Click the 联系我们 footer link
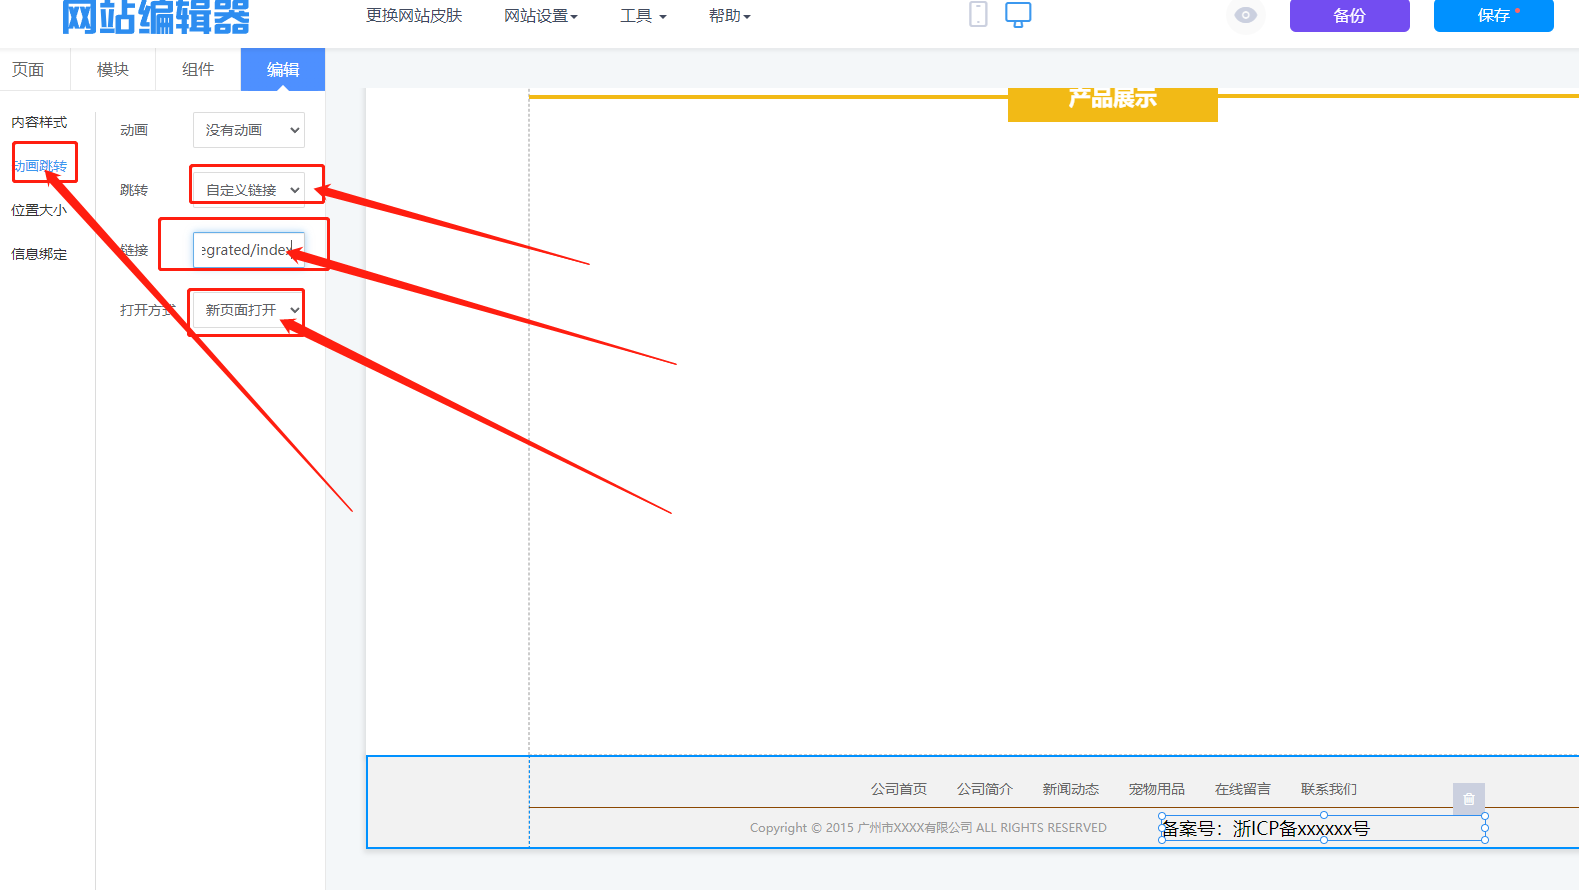Screen dimensions: 1579x890 click(x=1329, y=789)
